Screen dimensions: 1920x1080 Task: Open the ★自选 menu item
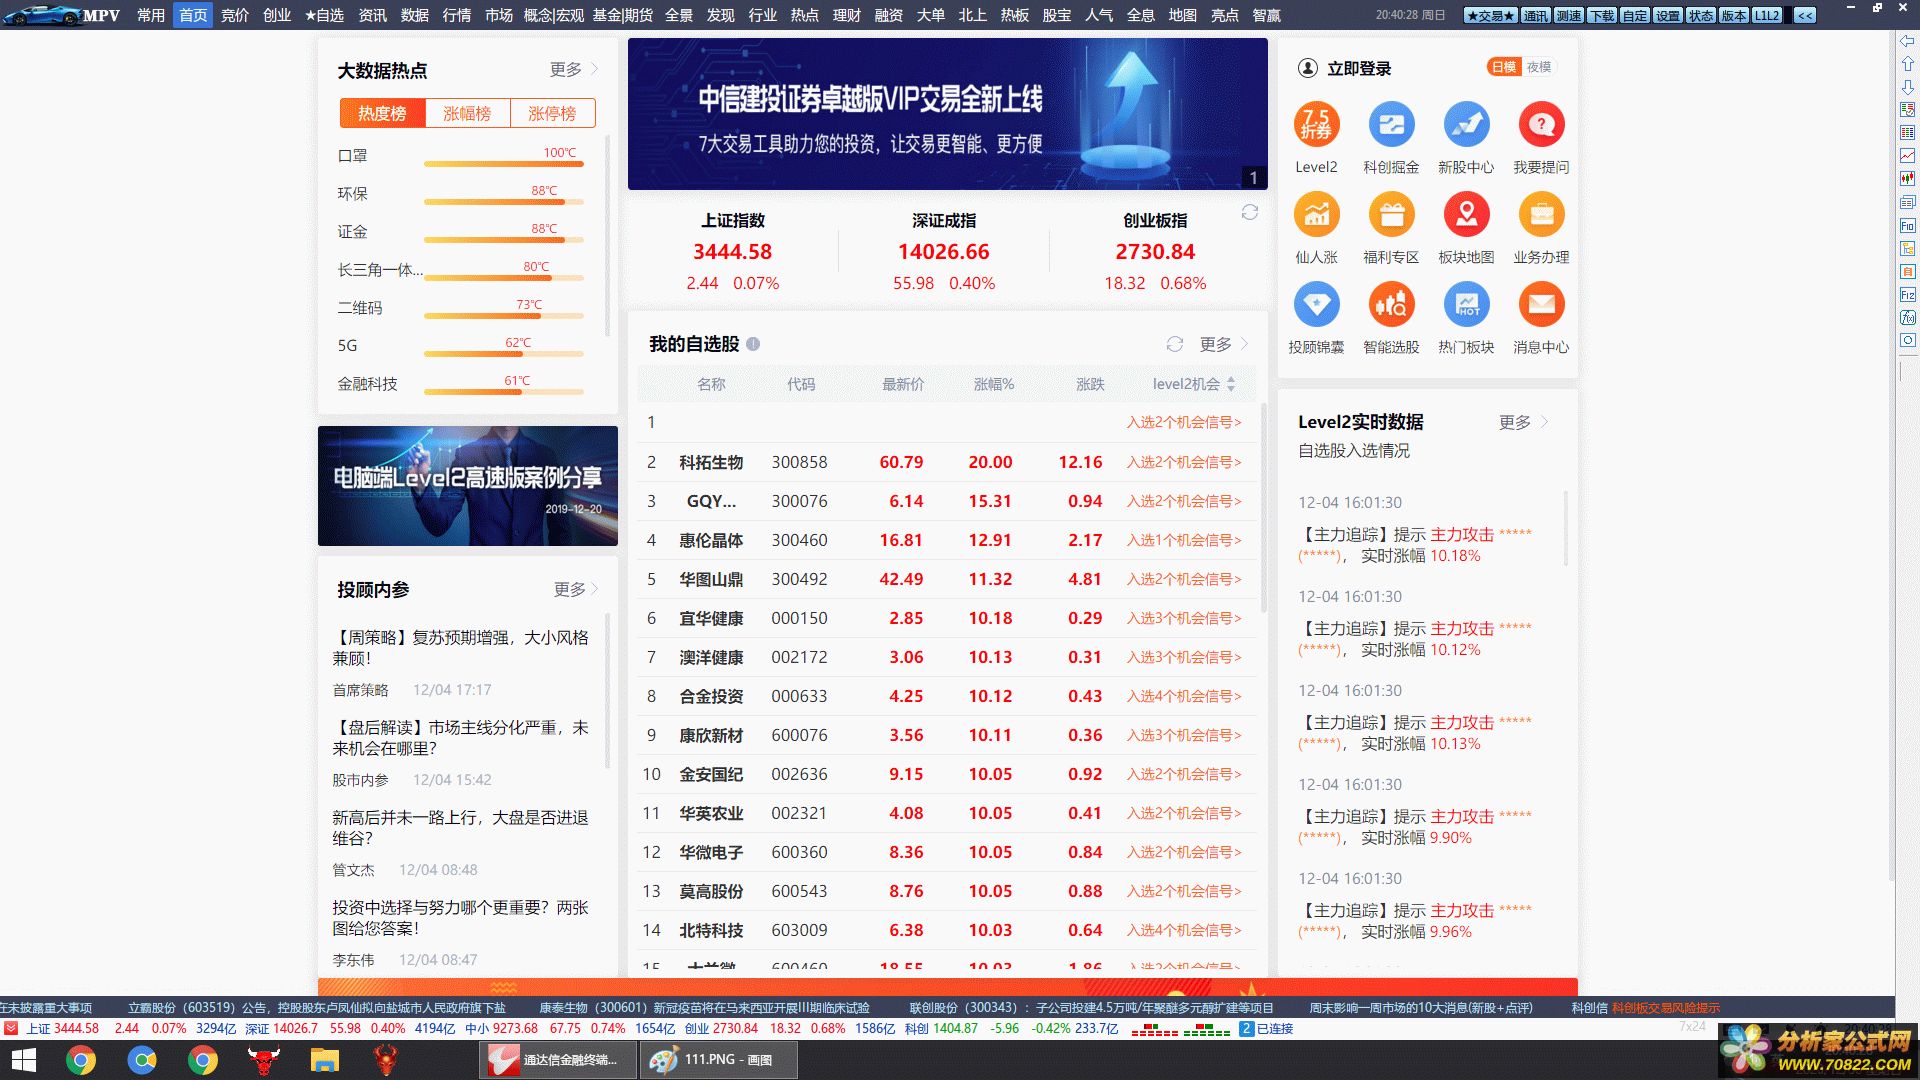(x=324, y=15)
